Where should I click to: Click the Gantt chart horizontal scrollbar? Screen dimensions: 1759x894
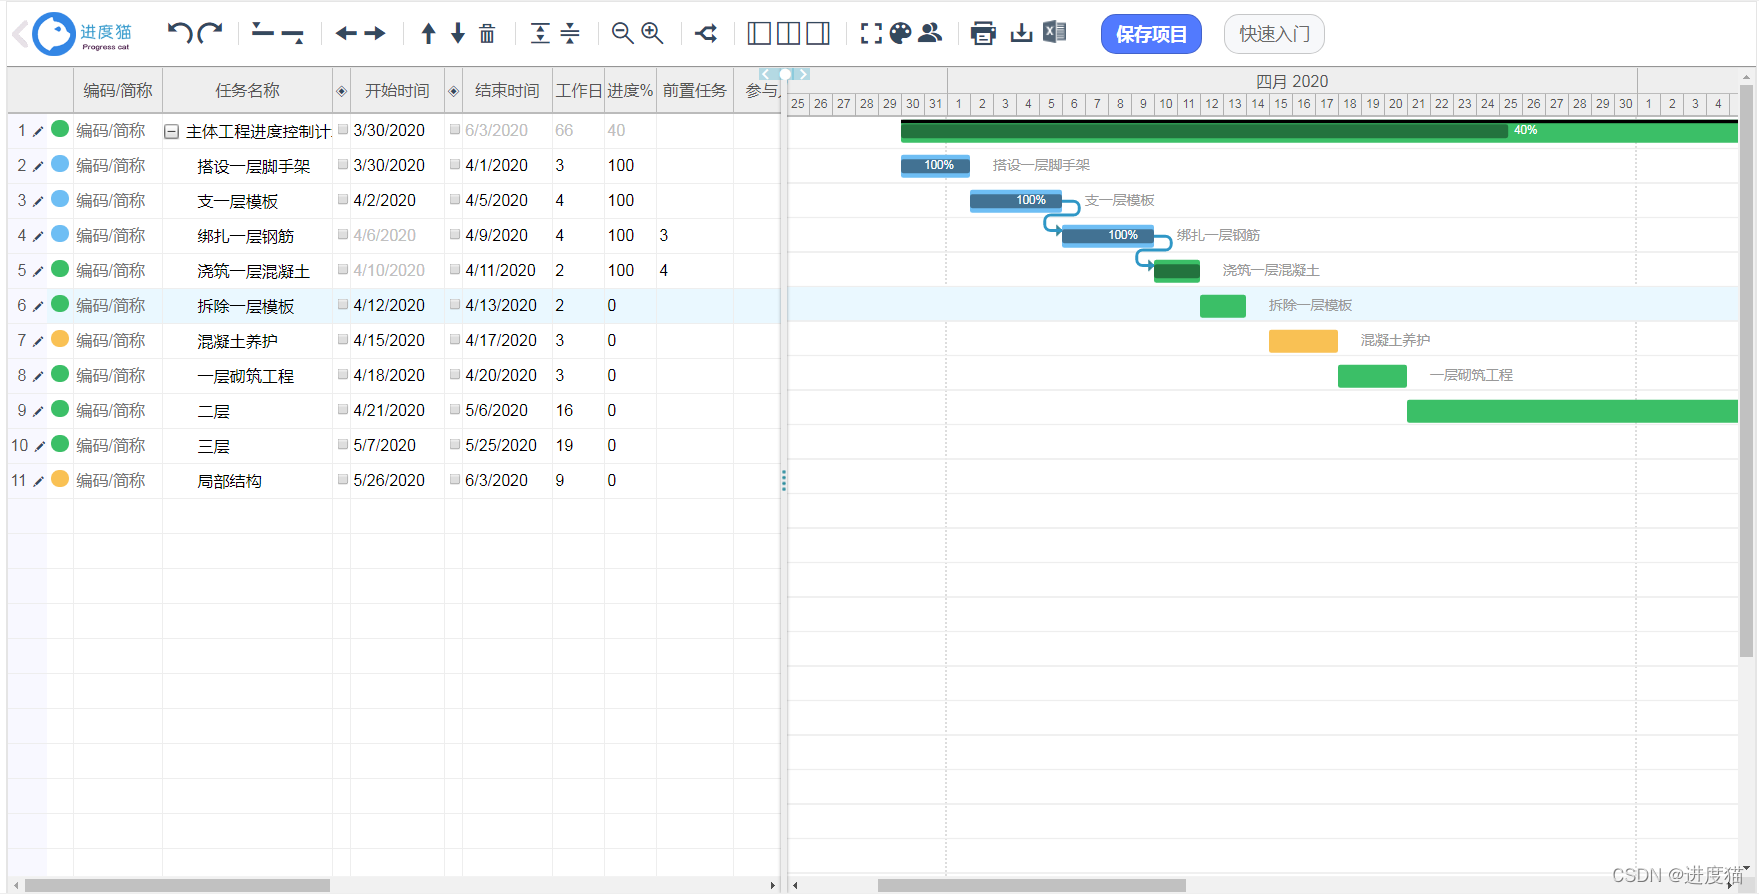[1031, 885]
